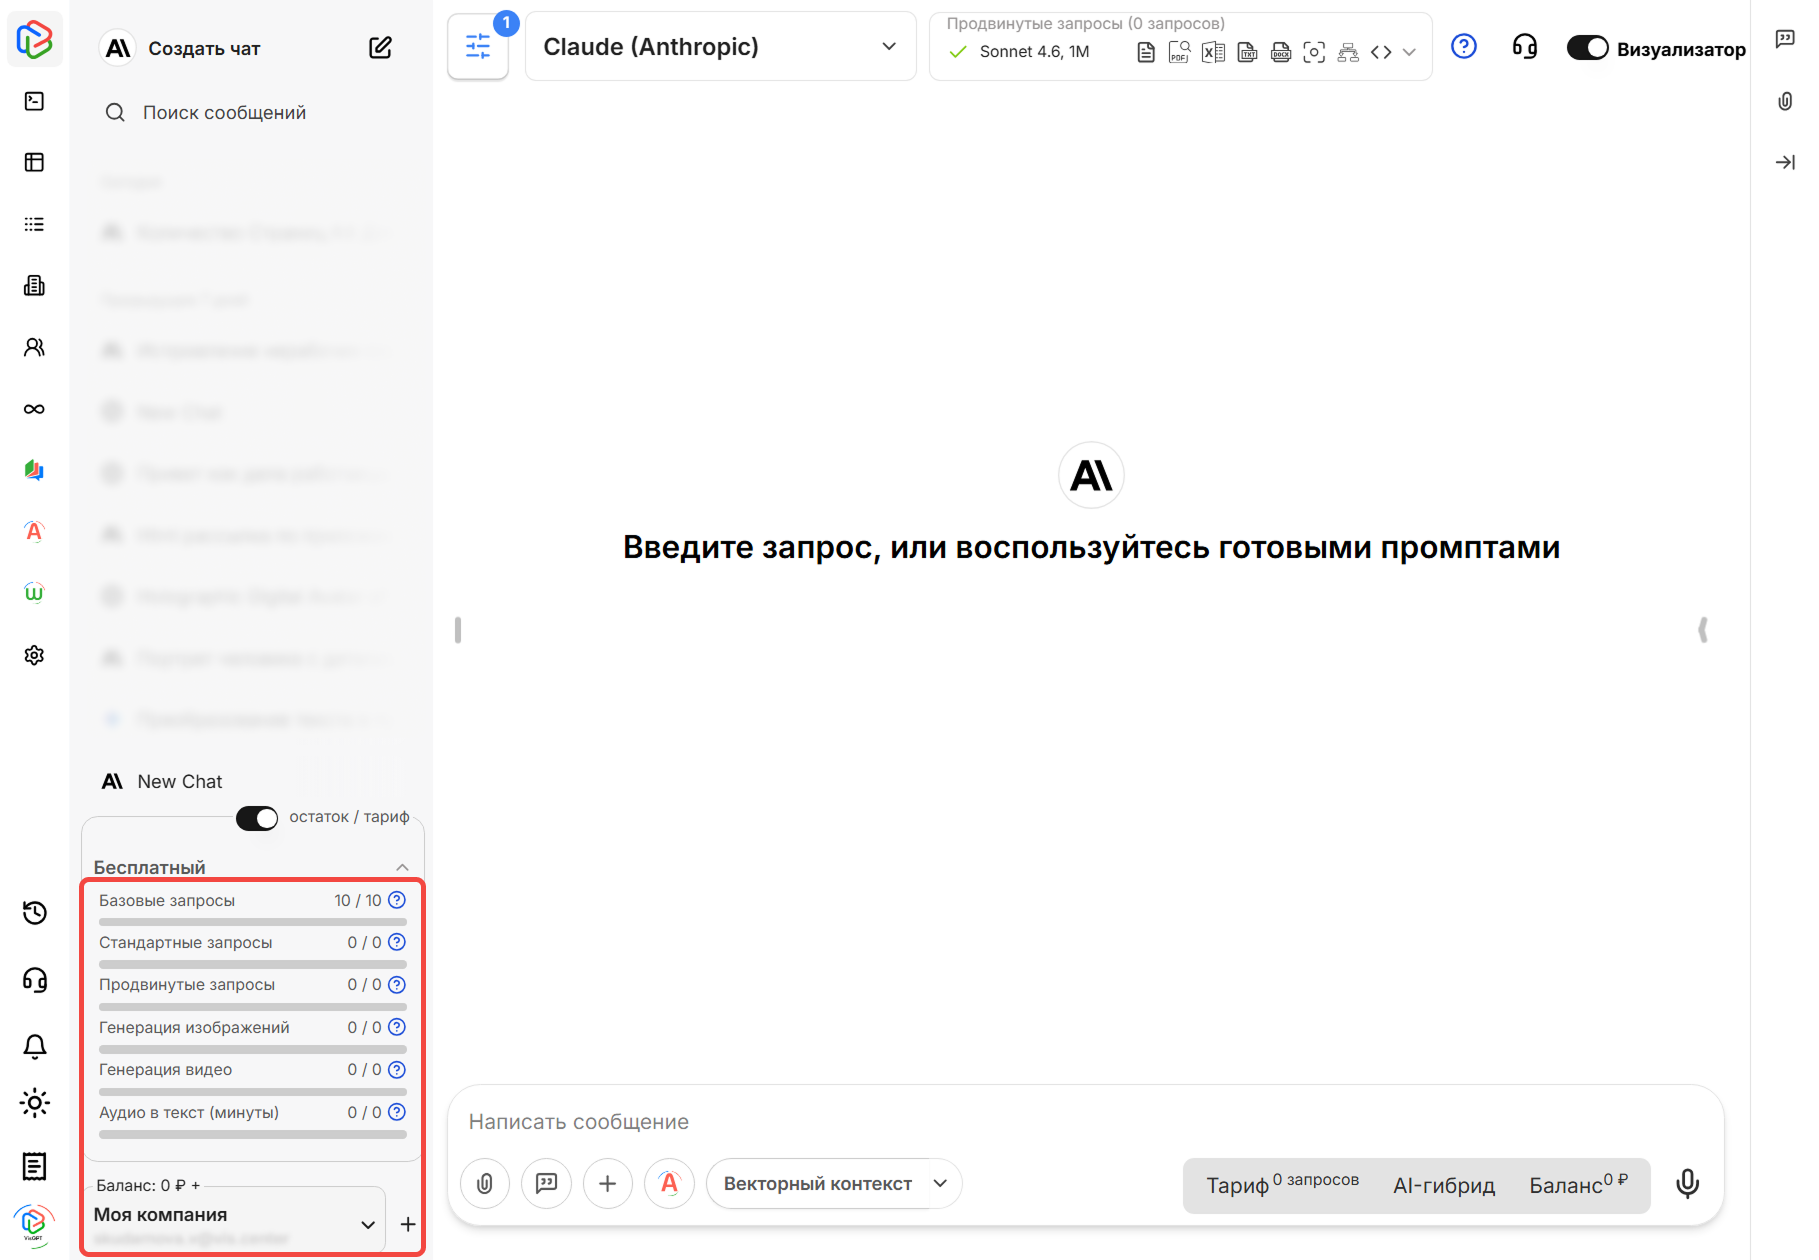Attach a file with the paperclip icon
Viewport: 1819px width, 1260px height.
pyautogui.click(x=485, y=1184)
